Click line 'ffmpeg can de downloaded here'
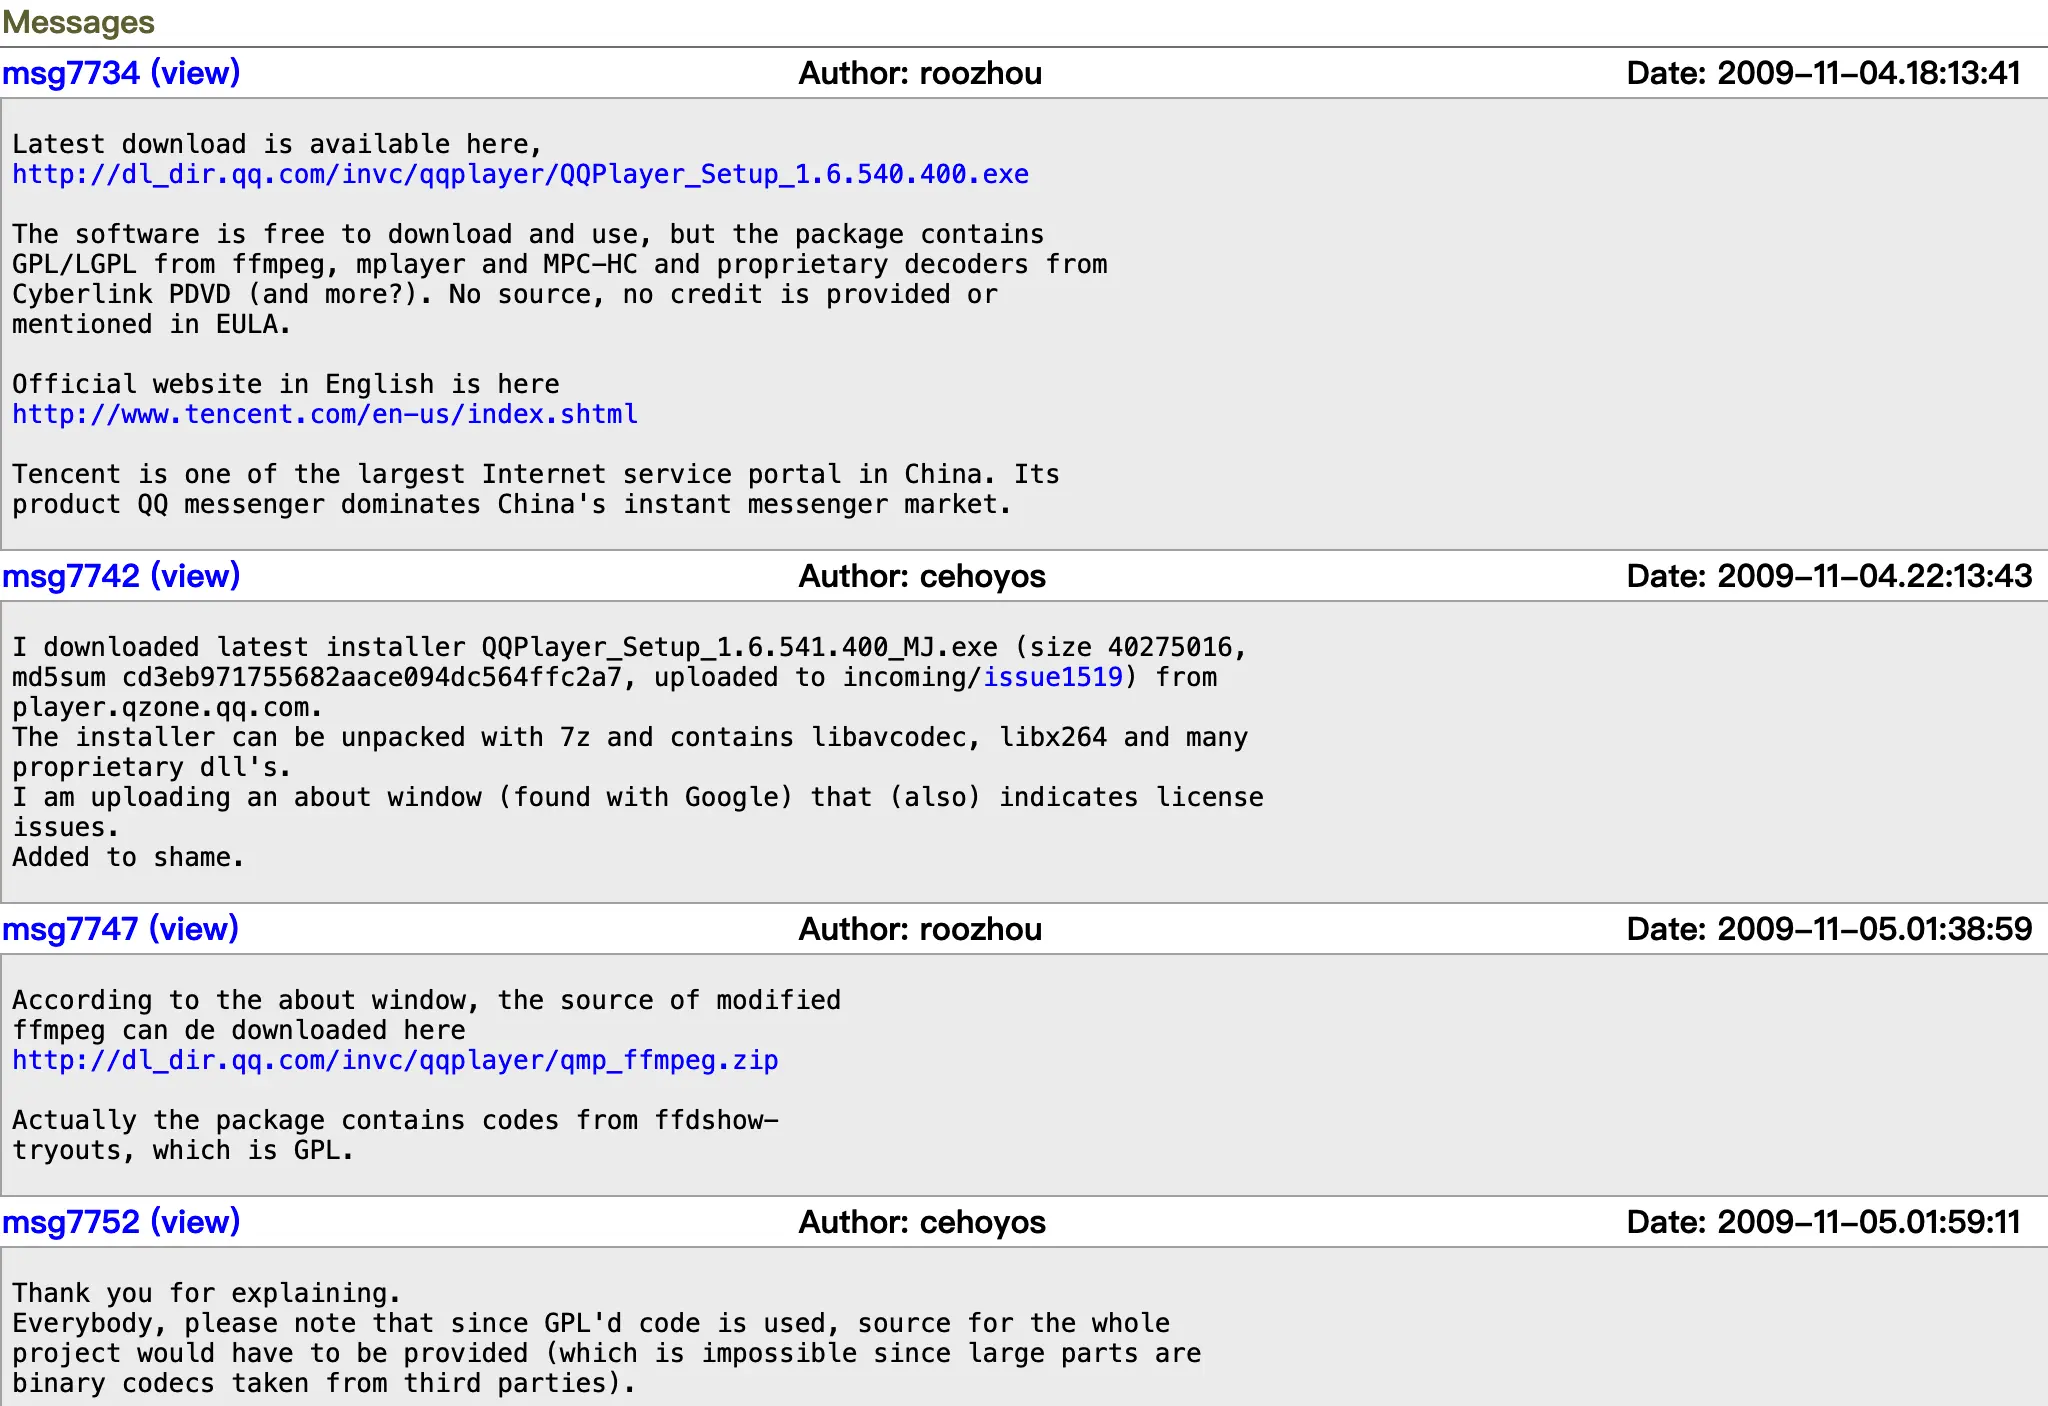Viewport: 2048px width, 1406px height. pyautogui.click(x=239, y=1030)
